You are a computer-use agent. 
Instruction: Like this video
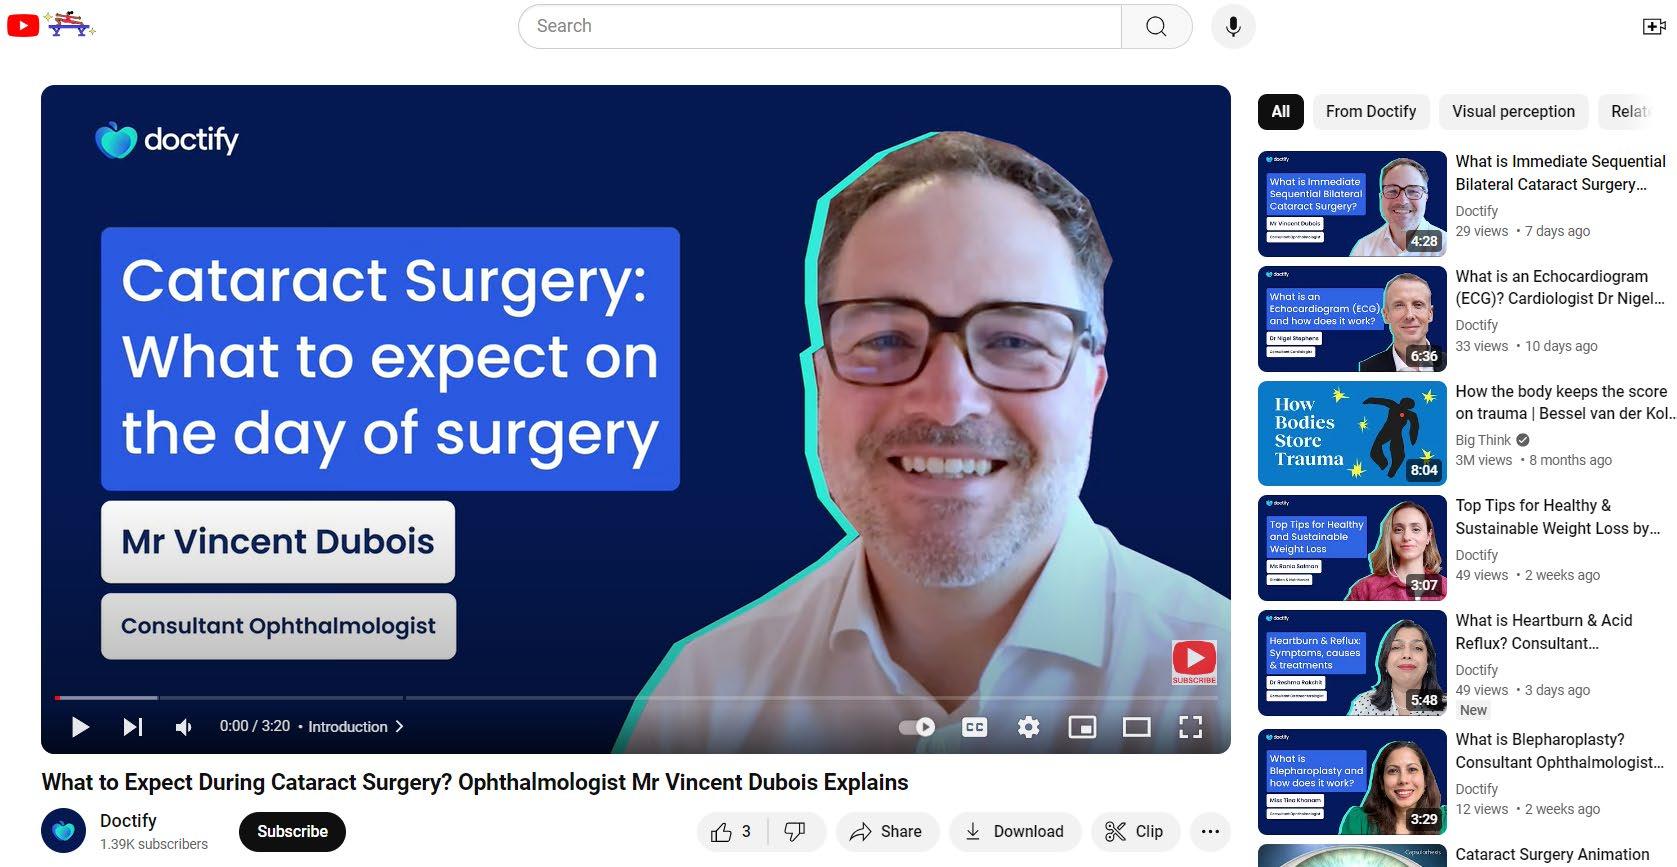732,831
